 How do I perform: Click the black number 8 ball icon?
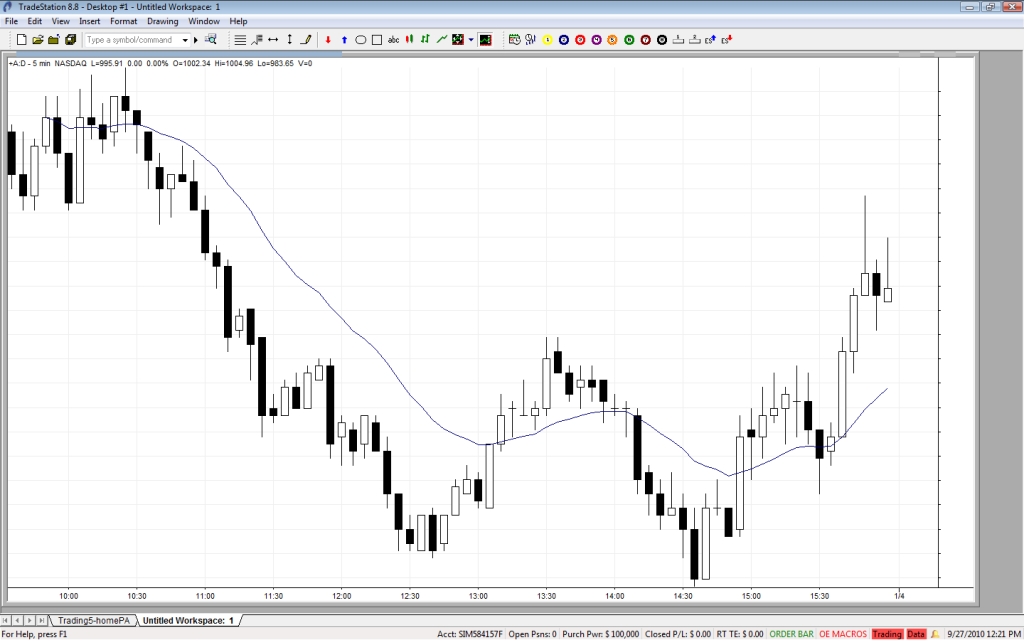pos(662,40)
